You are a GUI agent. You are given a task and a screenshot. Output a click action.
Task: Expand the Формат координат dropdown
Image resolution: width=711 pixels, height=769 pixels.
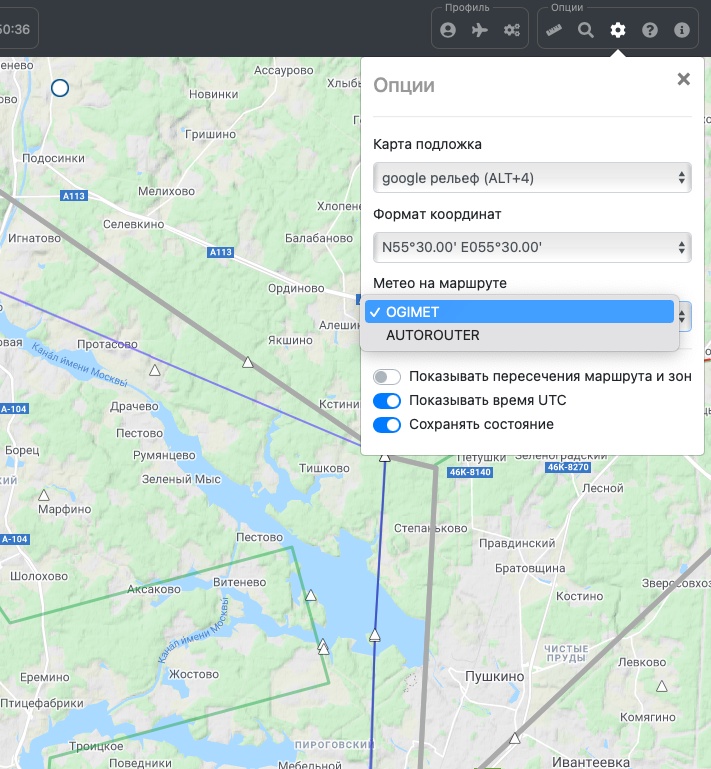[x=531, y=247]
